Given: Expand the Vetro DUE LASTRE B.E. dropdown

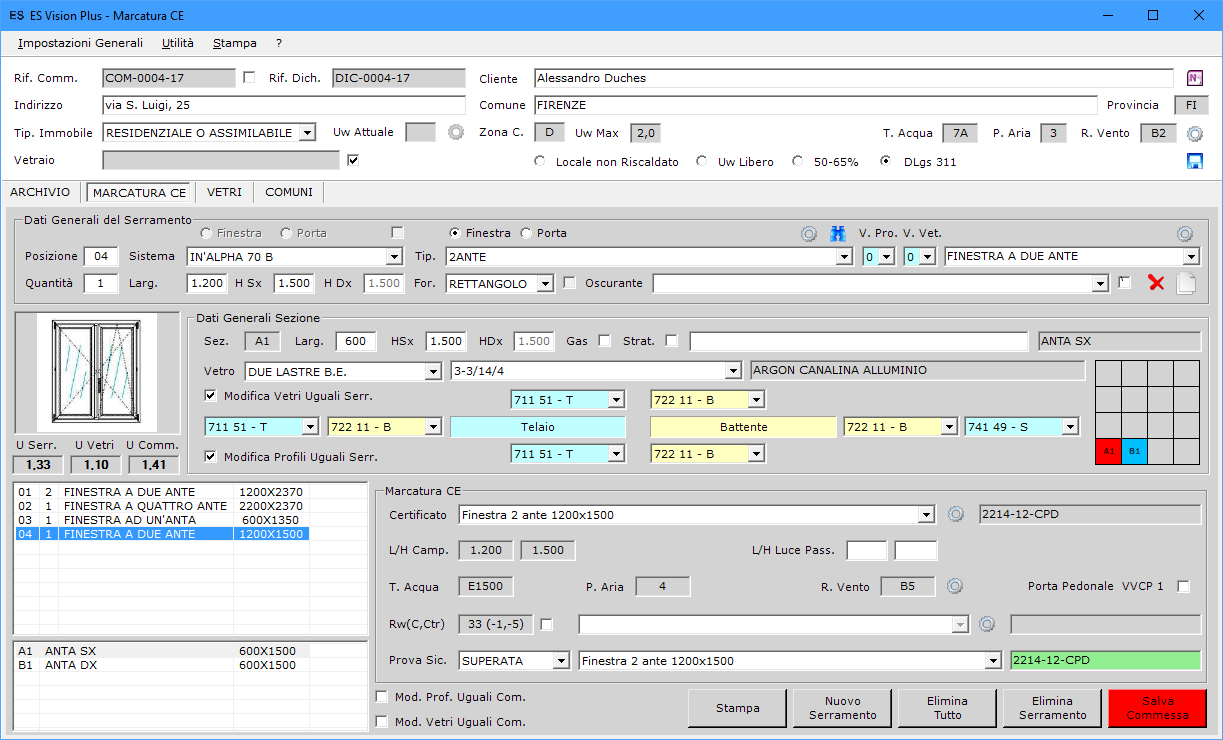Looking at the screenshot, I should 433,371.
